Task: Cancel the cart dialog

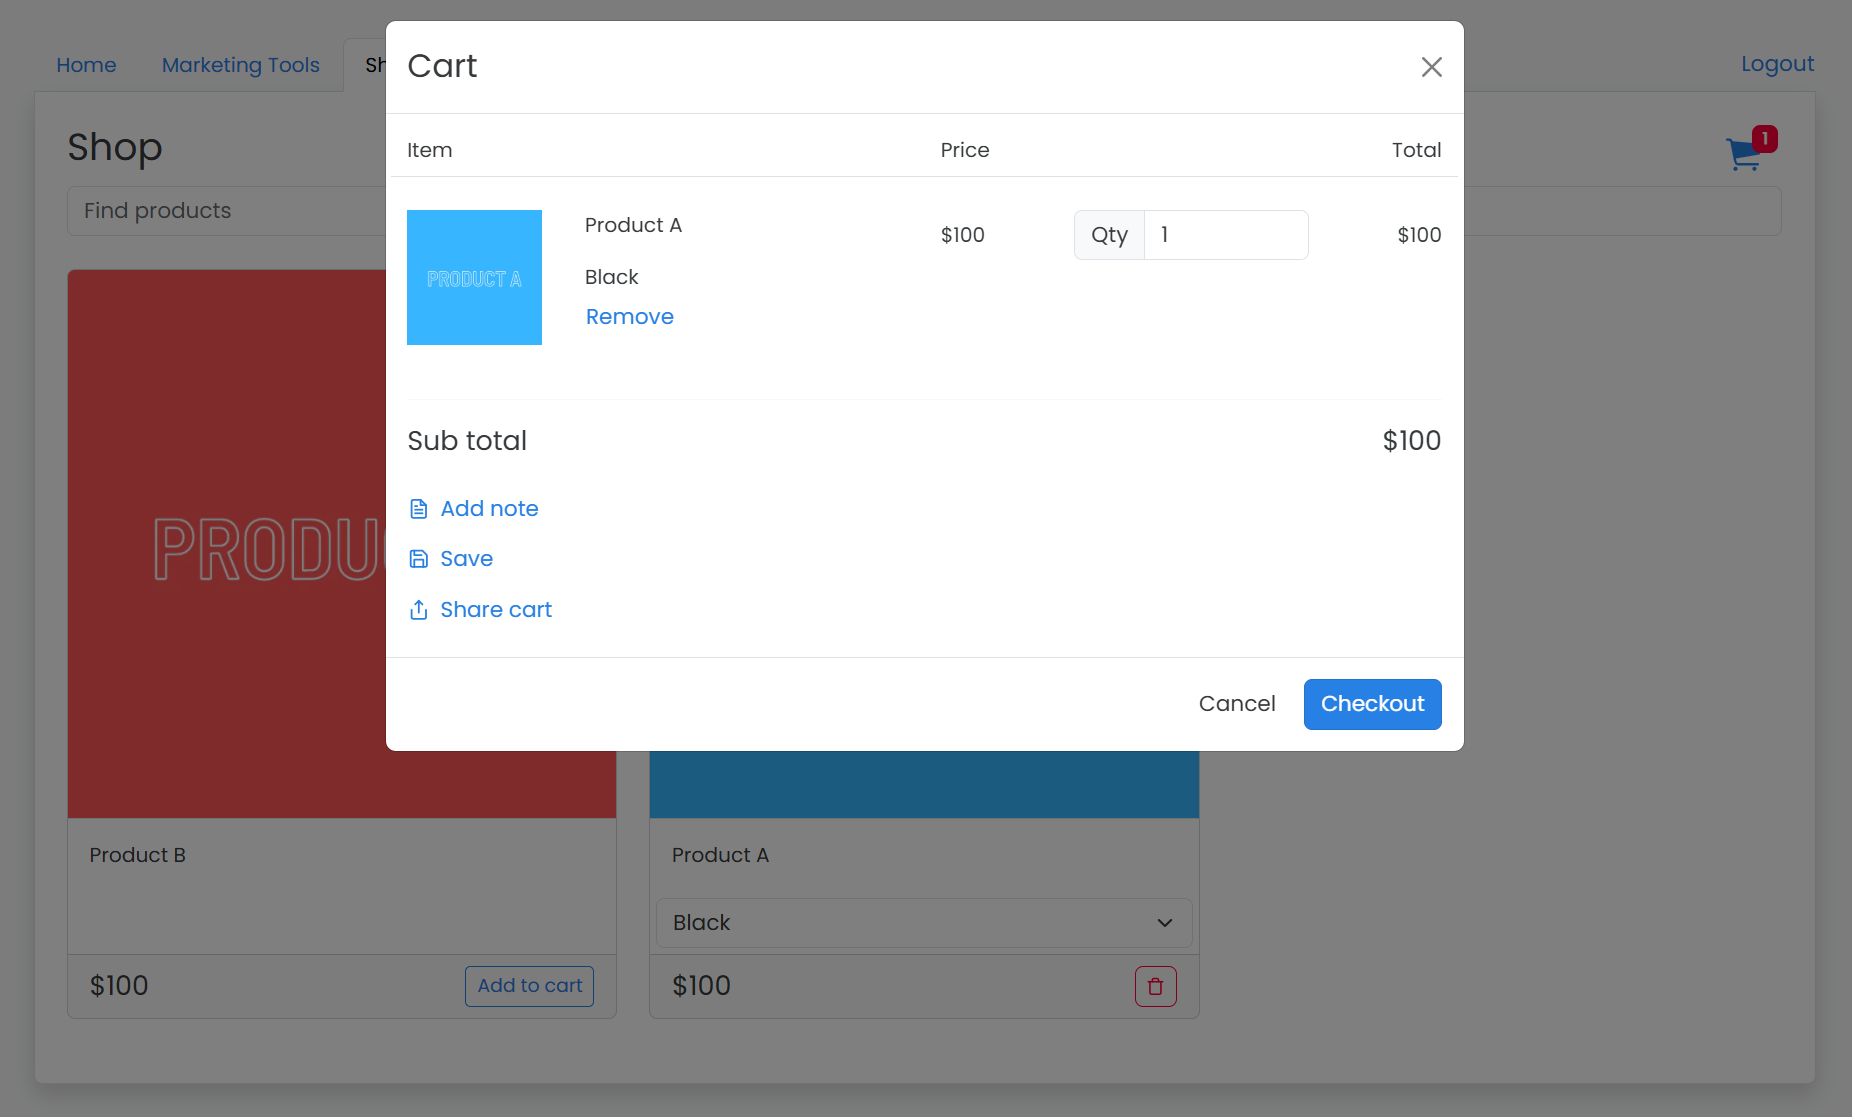Action: (1236, 704)
